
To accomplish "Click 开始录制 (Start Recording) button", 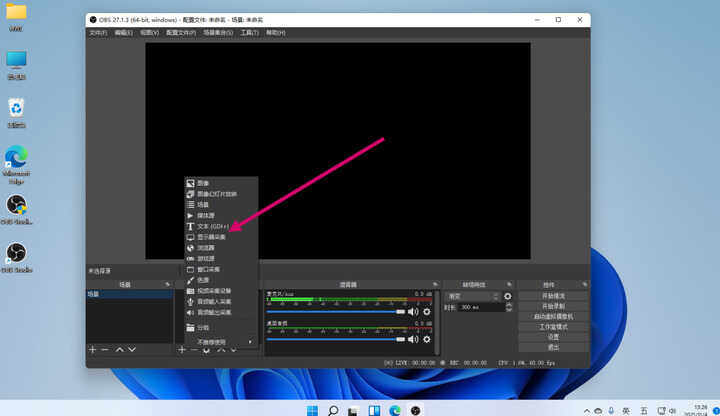I will pos(553,306).
